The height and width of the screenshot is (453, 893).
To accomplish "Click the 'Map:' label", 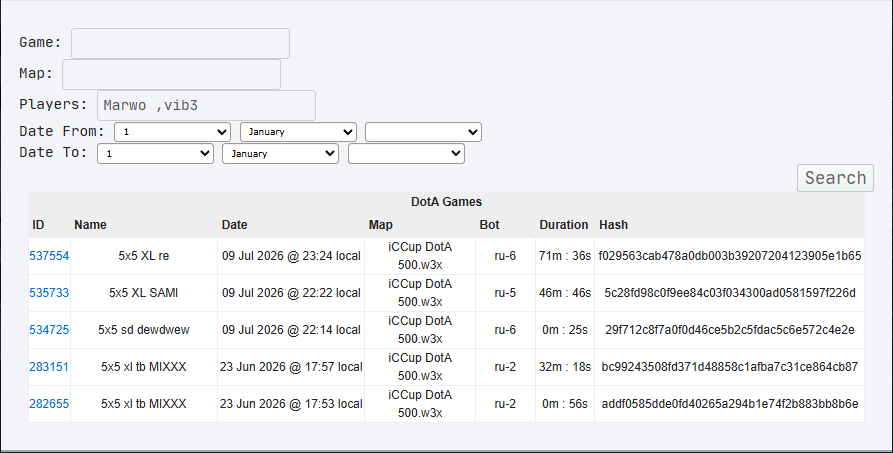I will pos(36,74).
